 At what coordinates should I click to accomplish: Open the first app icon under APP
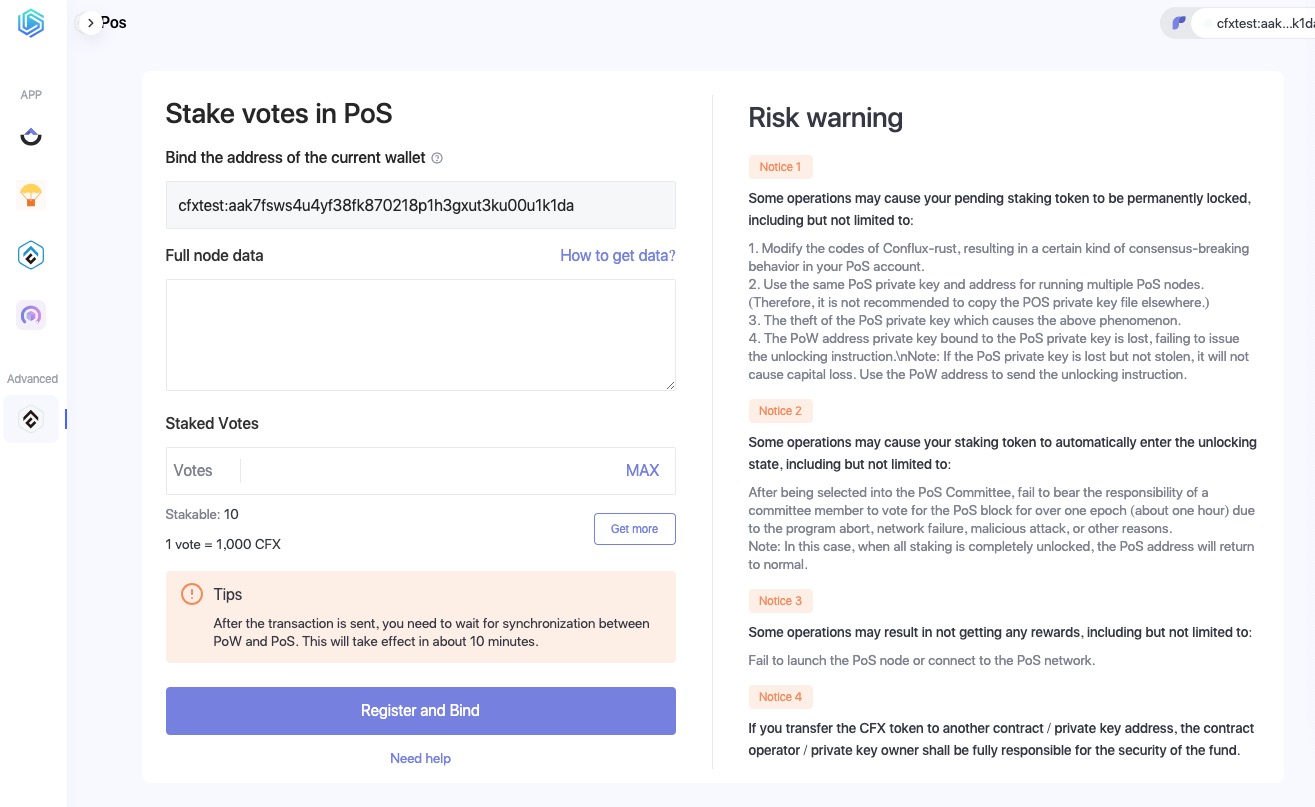coord(31,137)
